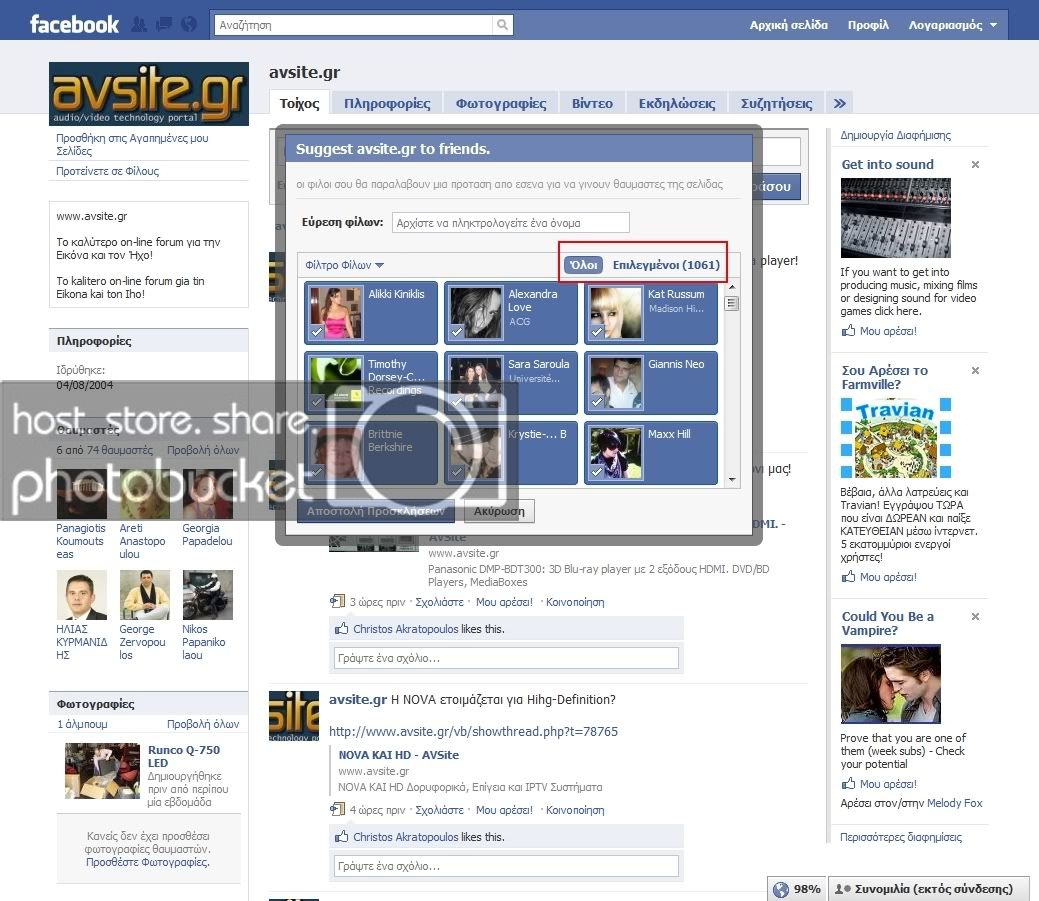The height and width of the screenshot is (901, 1039).
Task: Open Nikos Papanikolaou fan thumbnail
Action: tap(207, 595)
